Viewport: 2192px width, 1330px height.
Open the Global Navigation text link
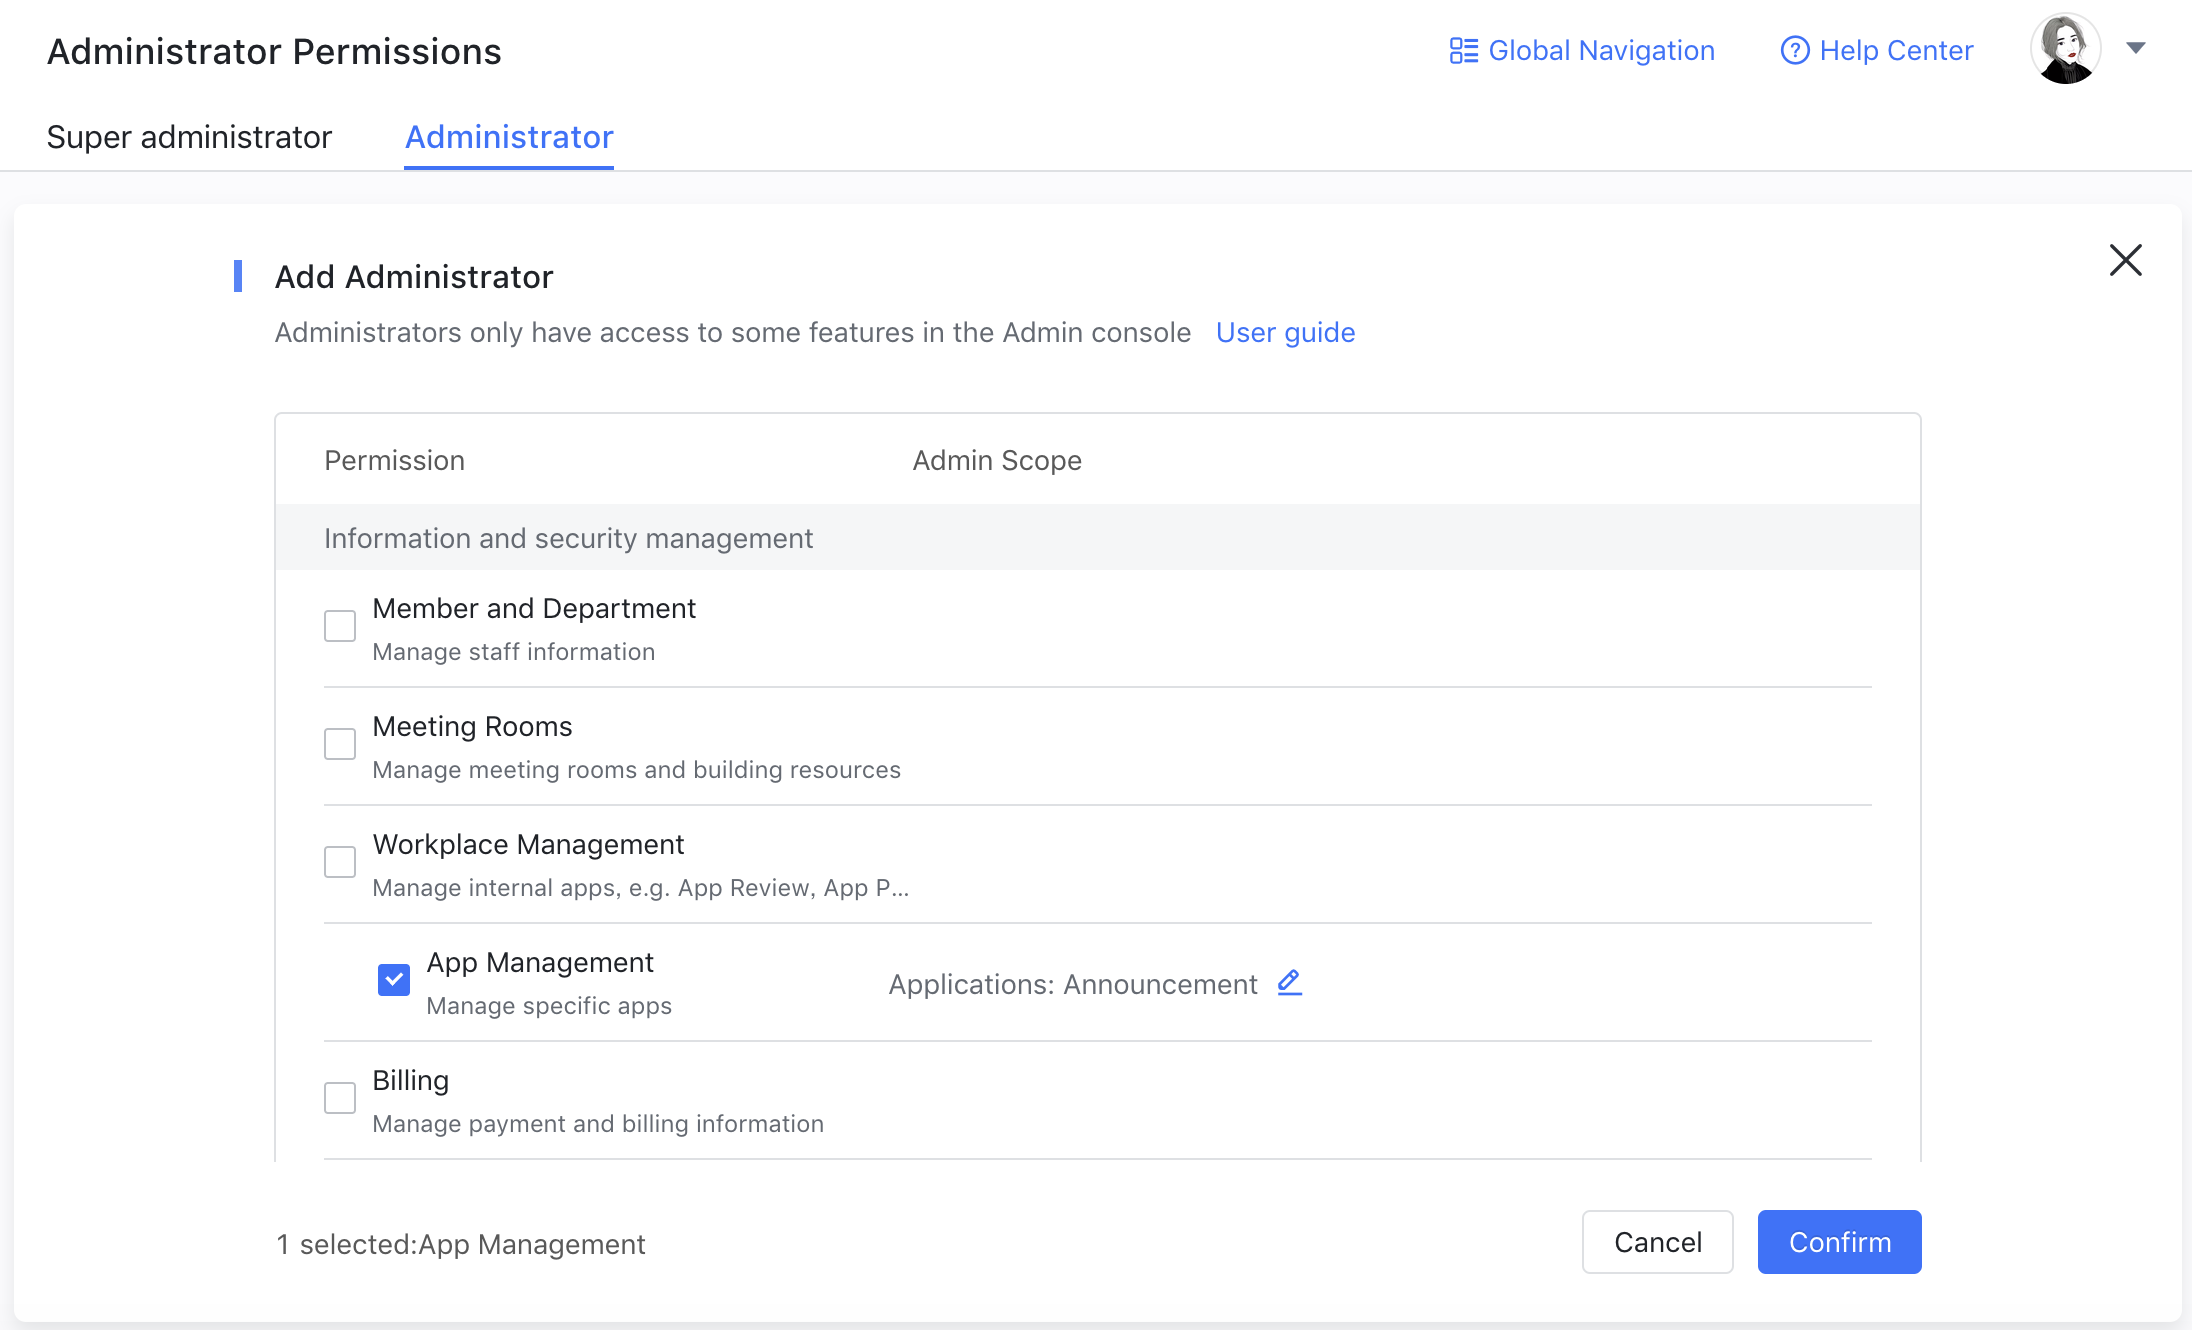(x=1601, y=50)
